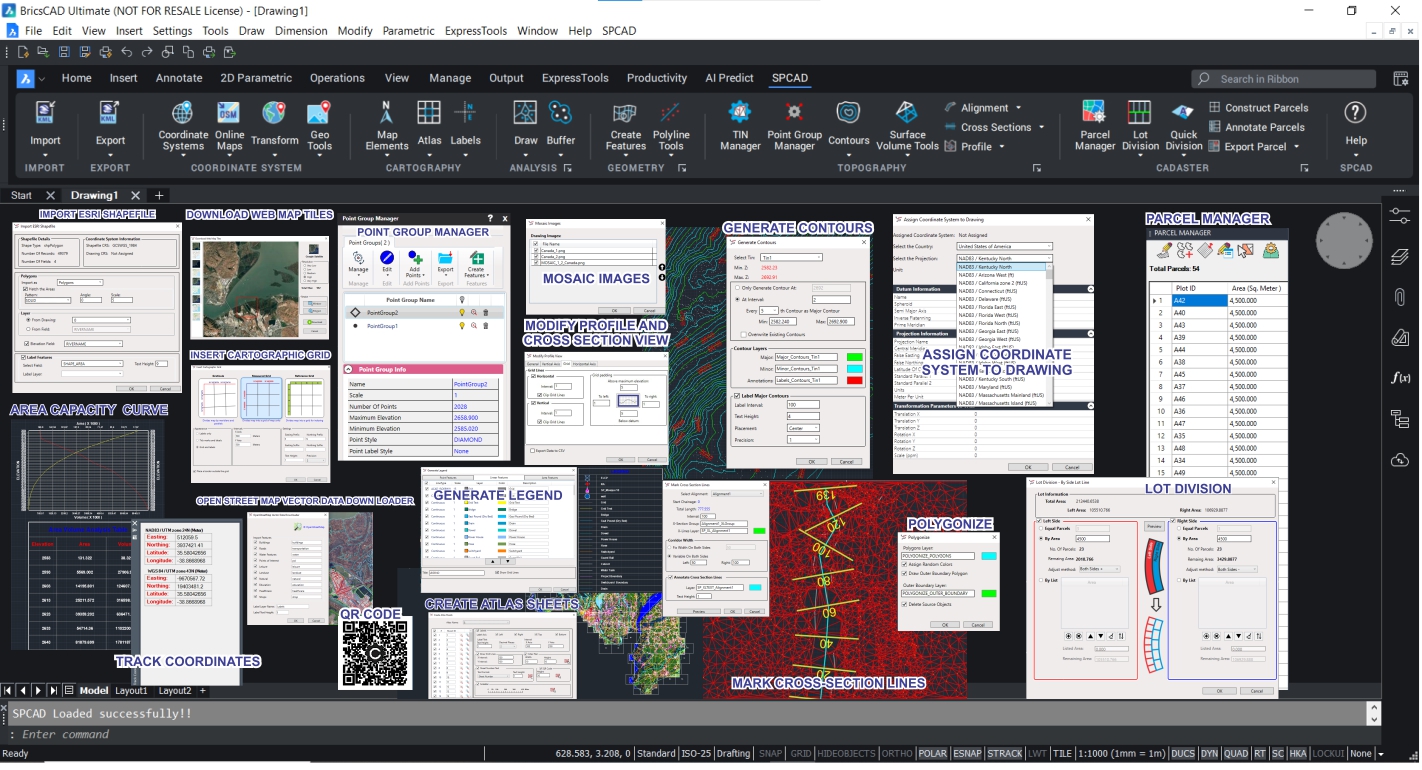Open the Export Parcel dropdown

tap(1262, 147)
